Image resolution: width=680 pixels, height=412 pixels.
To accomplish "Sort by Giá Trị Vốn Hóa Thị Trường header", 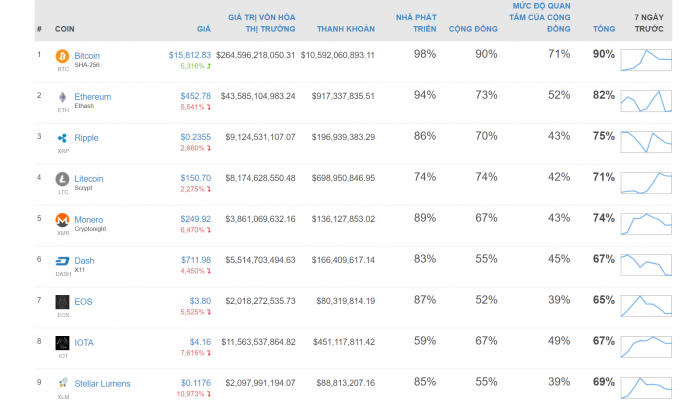I will pyautogui.click(x=261, y=24).
